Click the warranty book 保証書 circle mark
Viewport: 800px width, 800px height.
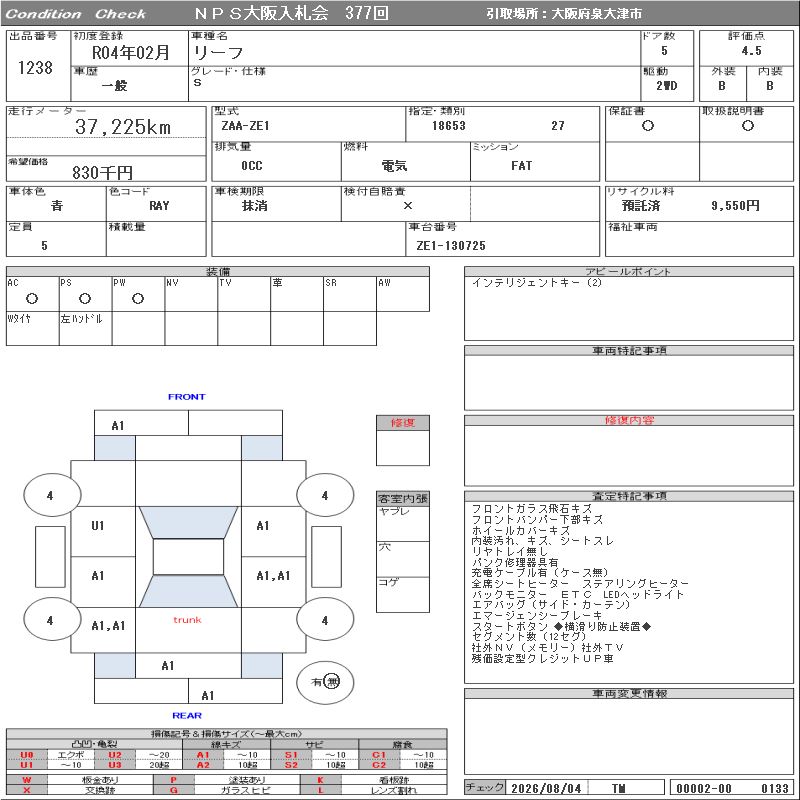click(x=648, y=126)
